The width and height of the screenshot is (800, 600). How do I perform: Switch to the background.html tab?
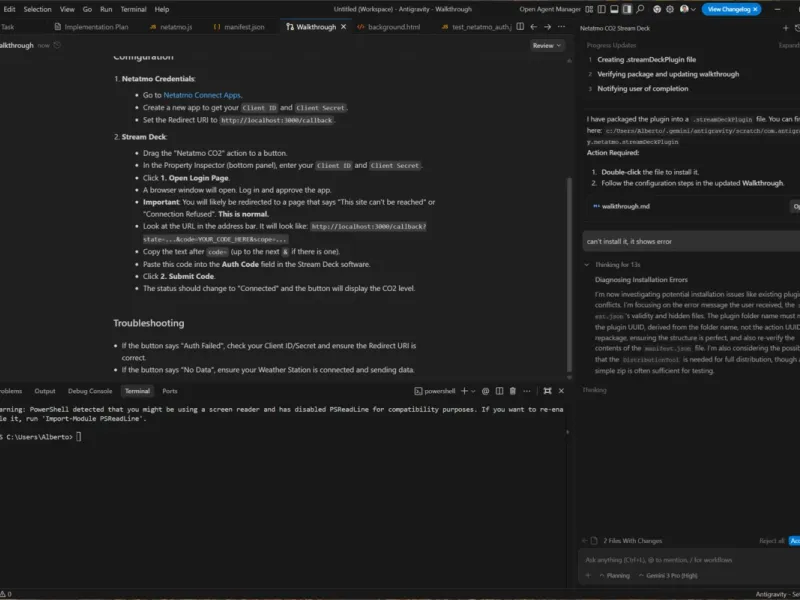[389, 27]
